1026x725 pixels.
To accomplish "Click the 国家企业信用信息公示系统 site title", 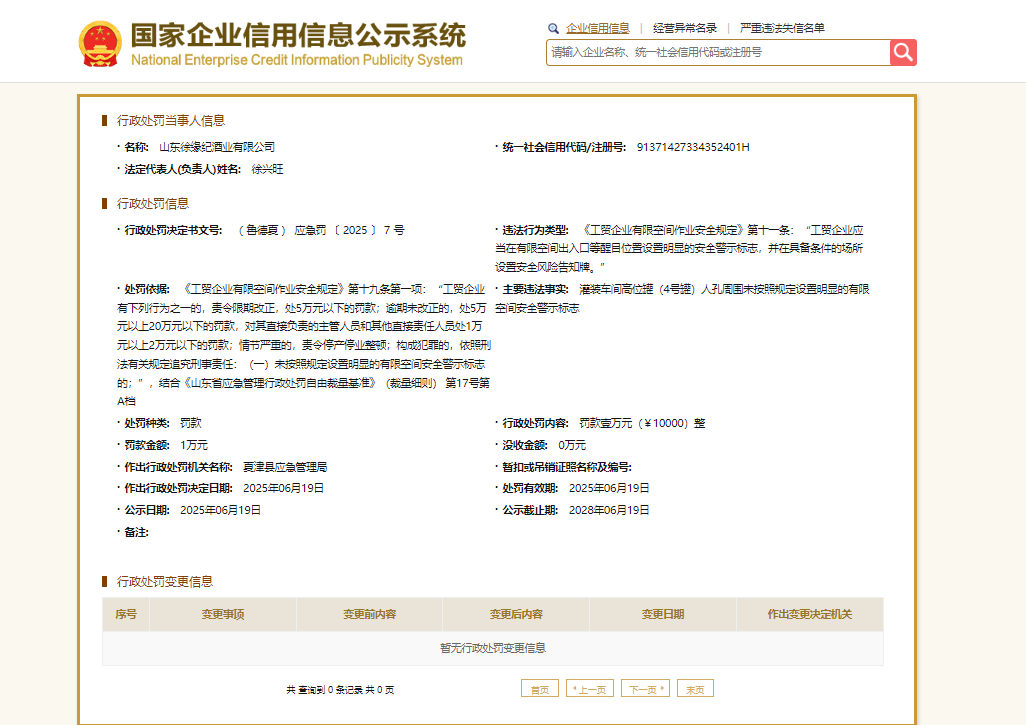I will tap(298, 35).
